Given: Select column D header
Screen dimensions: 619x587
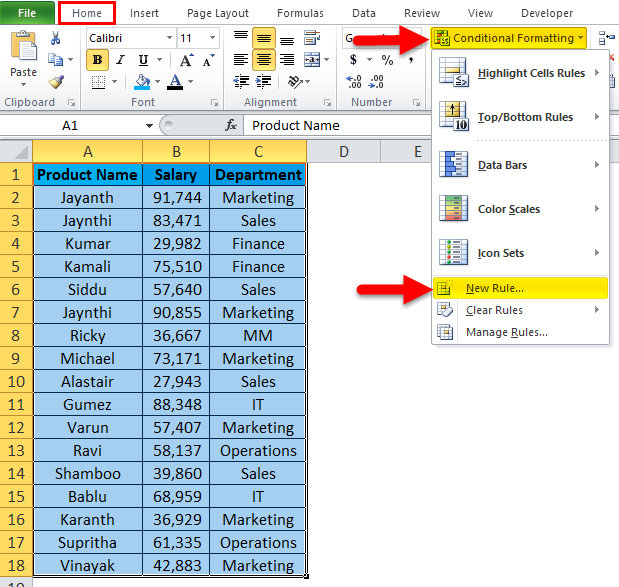Looking at the screenshot, I should point(343,152).
